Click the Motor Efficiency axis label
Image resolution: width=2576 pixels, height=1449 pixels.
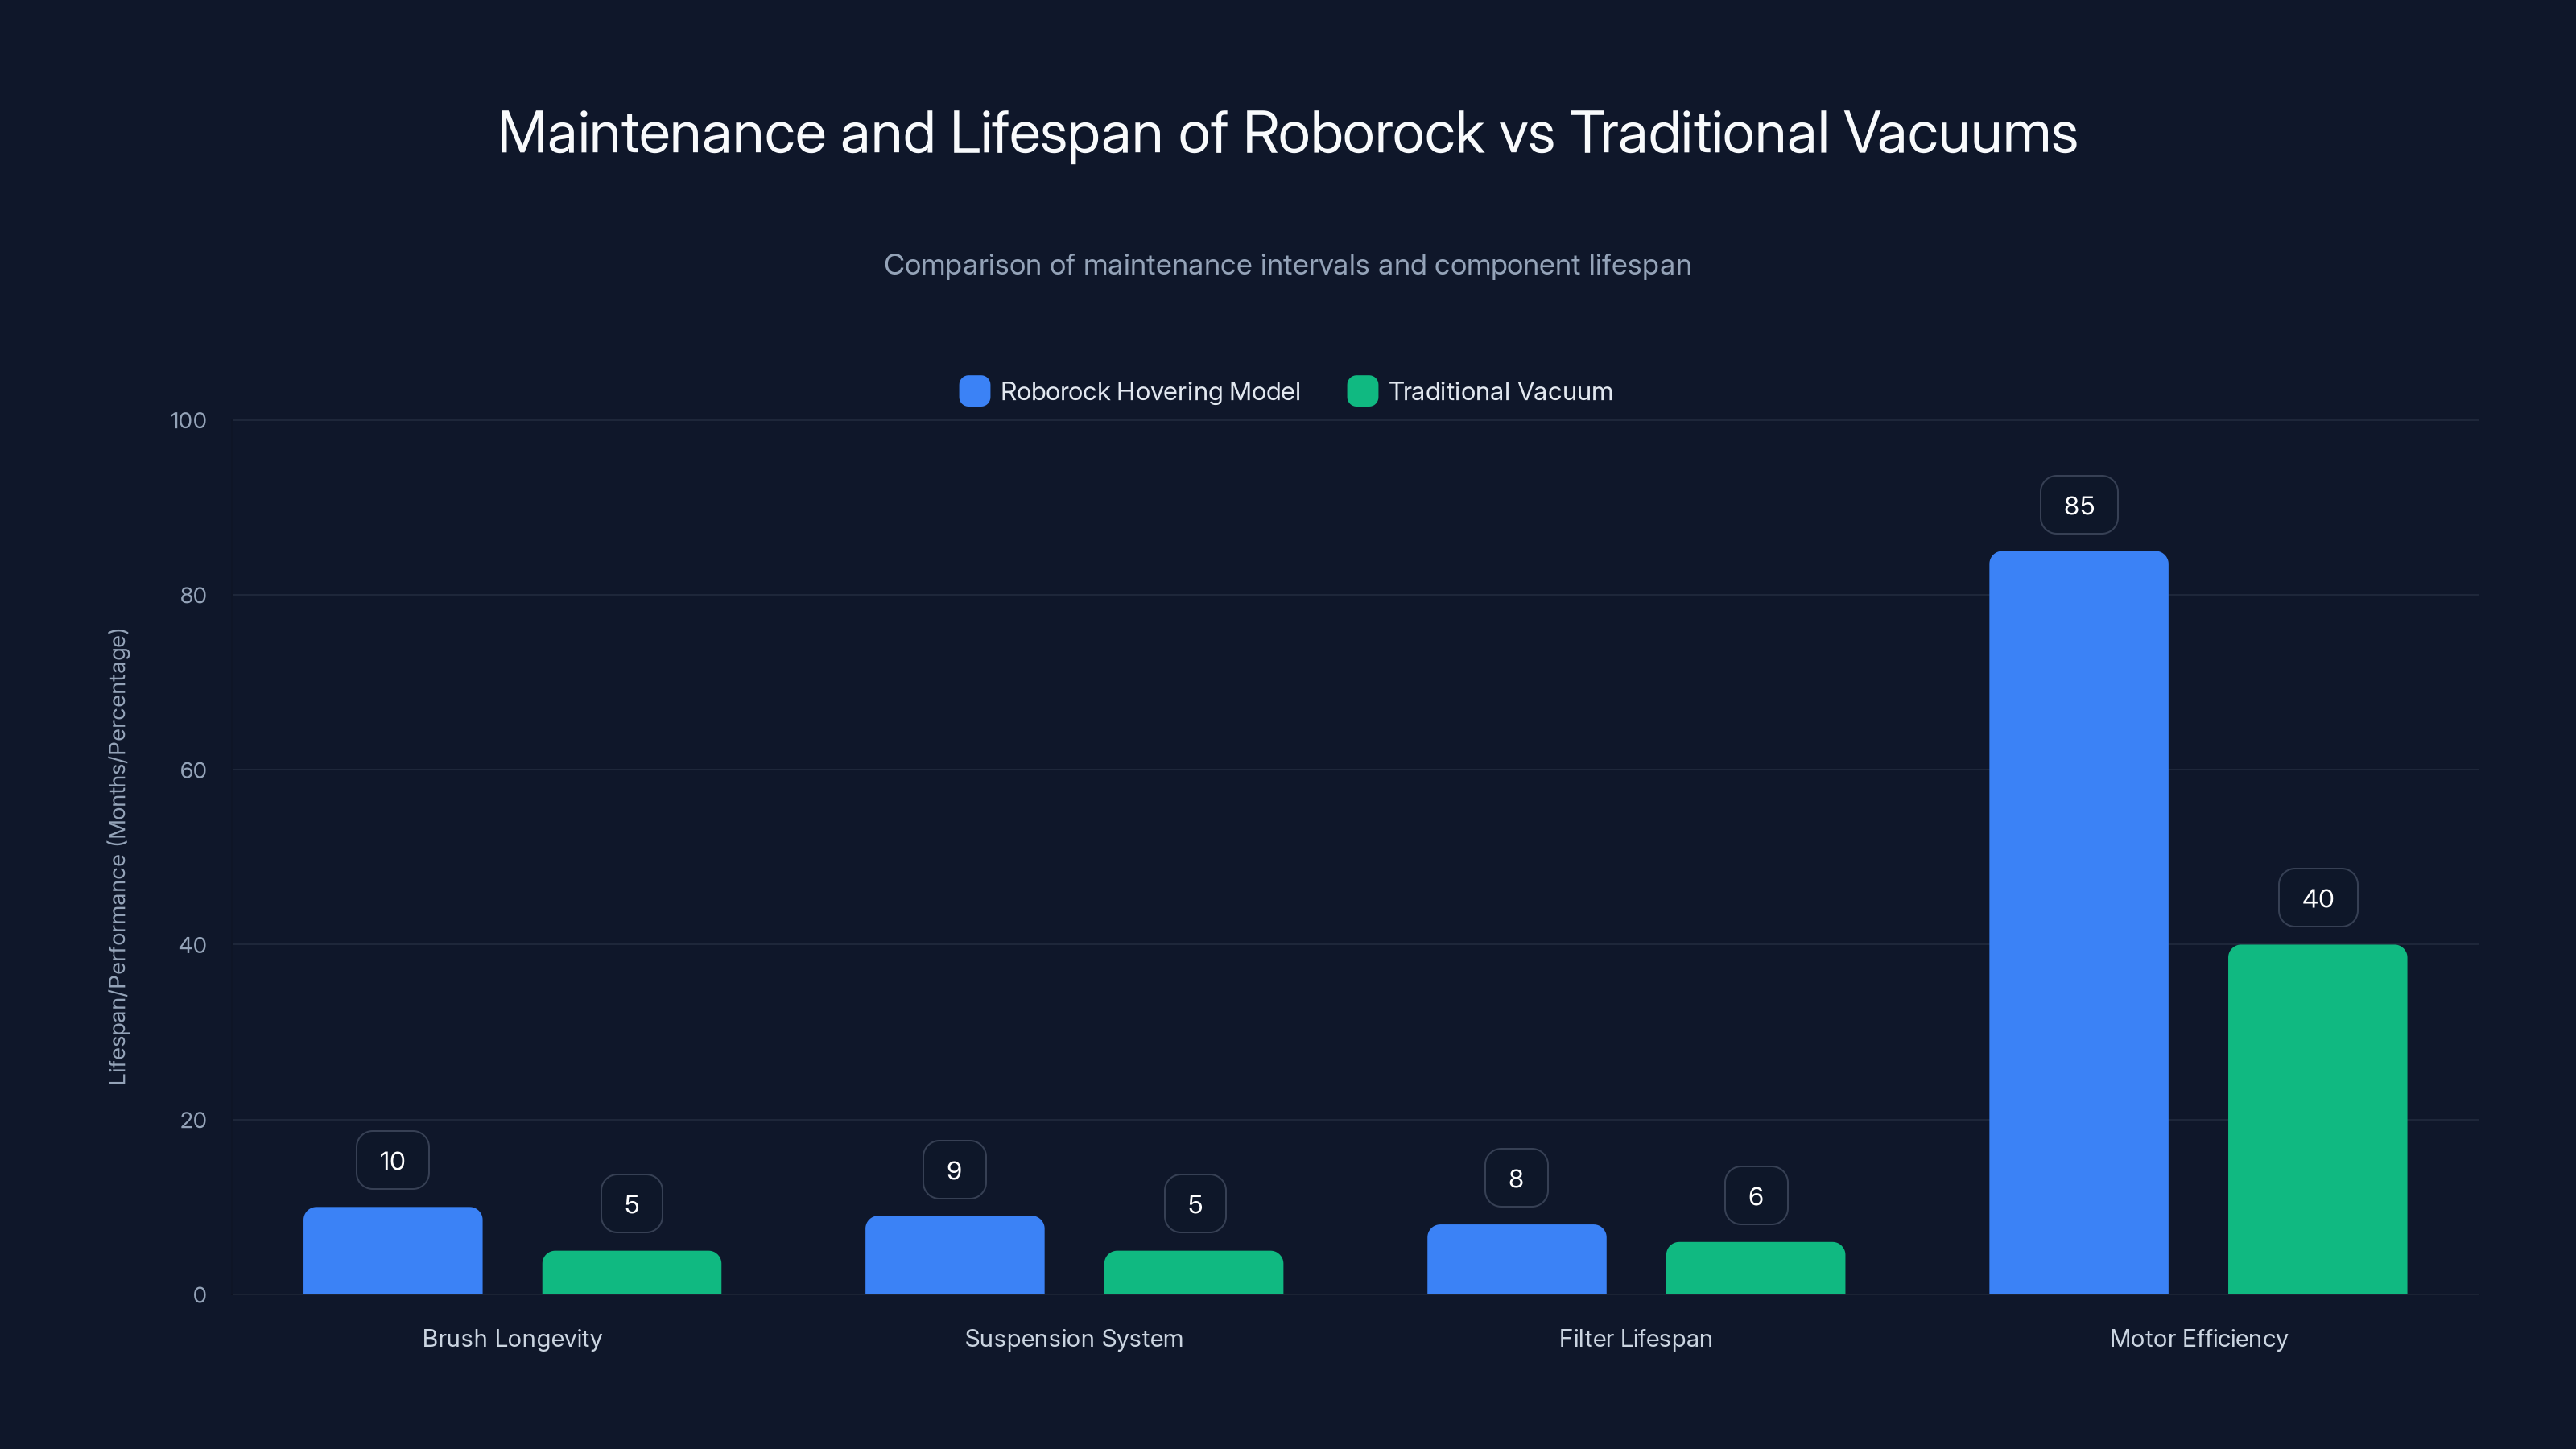point(2197,1338)
